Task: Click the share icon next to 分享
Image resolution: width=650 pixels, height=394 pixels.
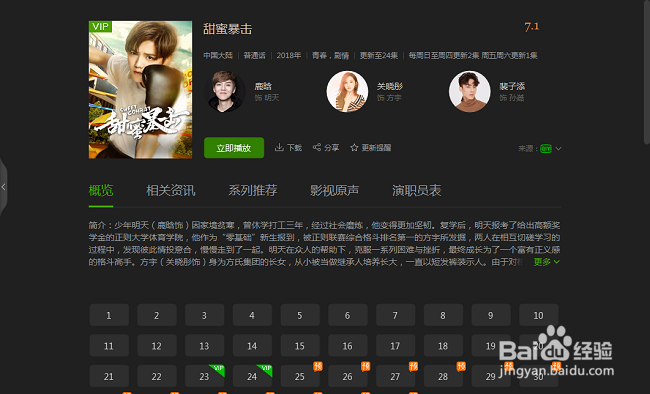Action: (317, 147)
